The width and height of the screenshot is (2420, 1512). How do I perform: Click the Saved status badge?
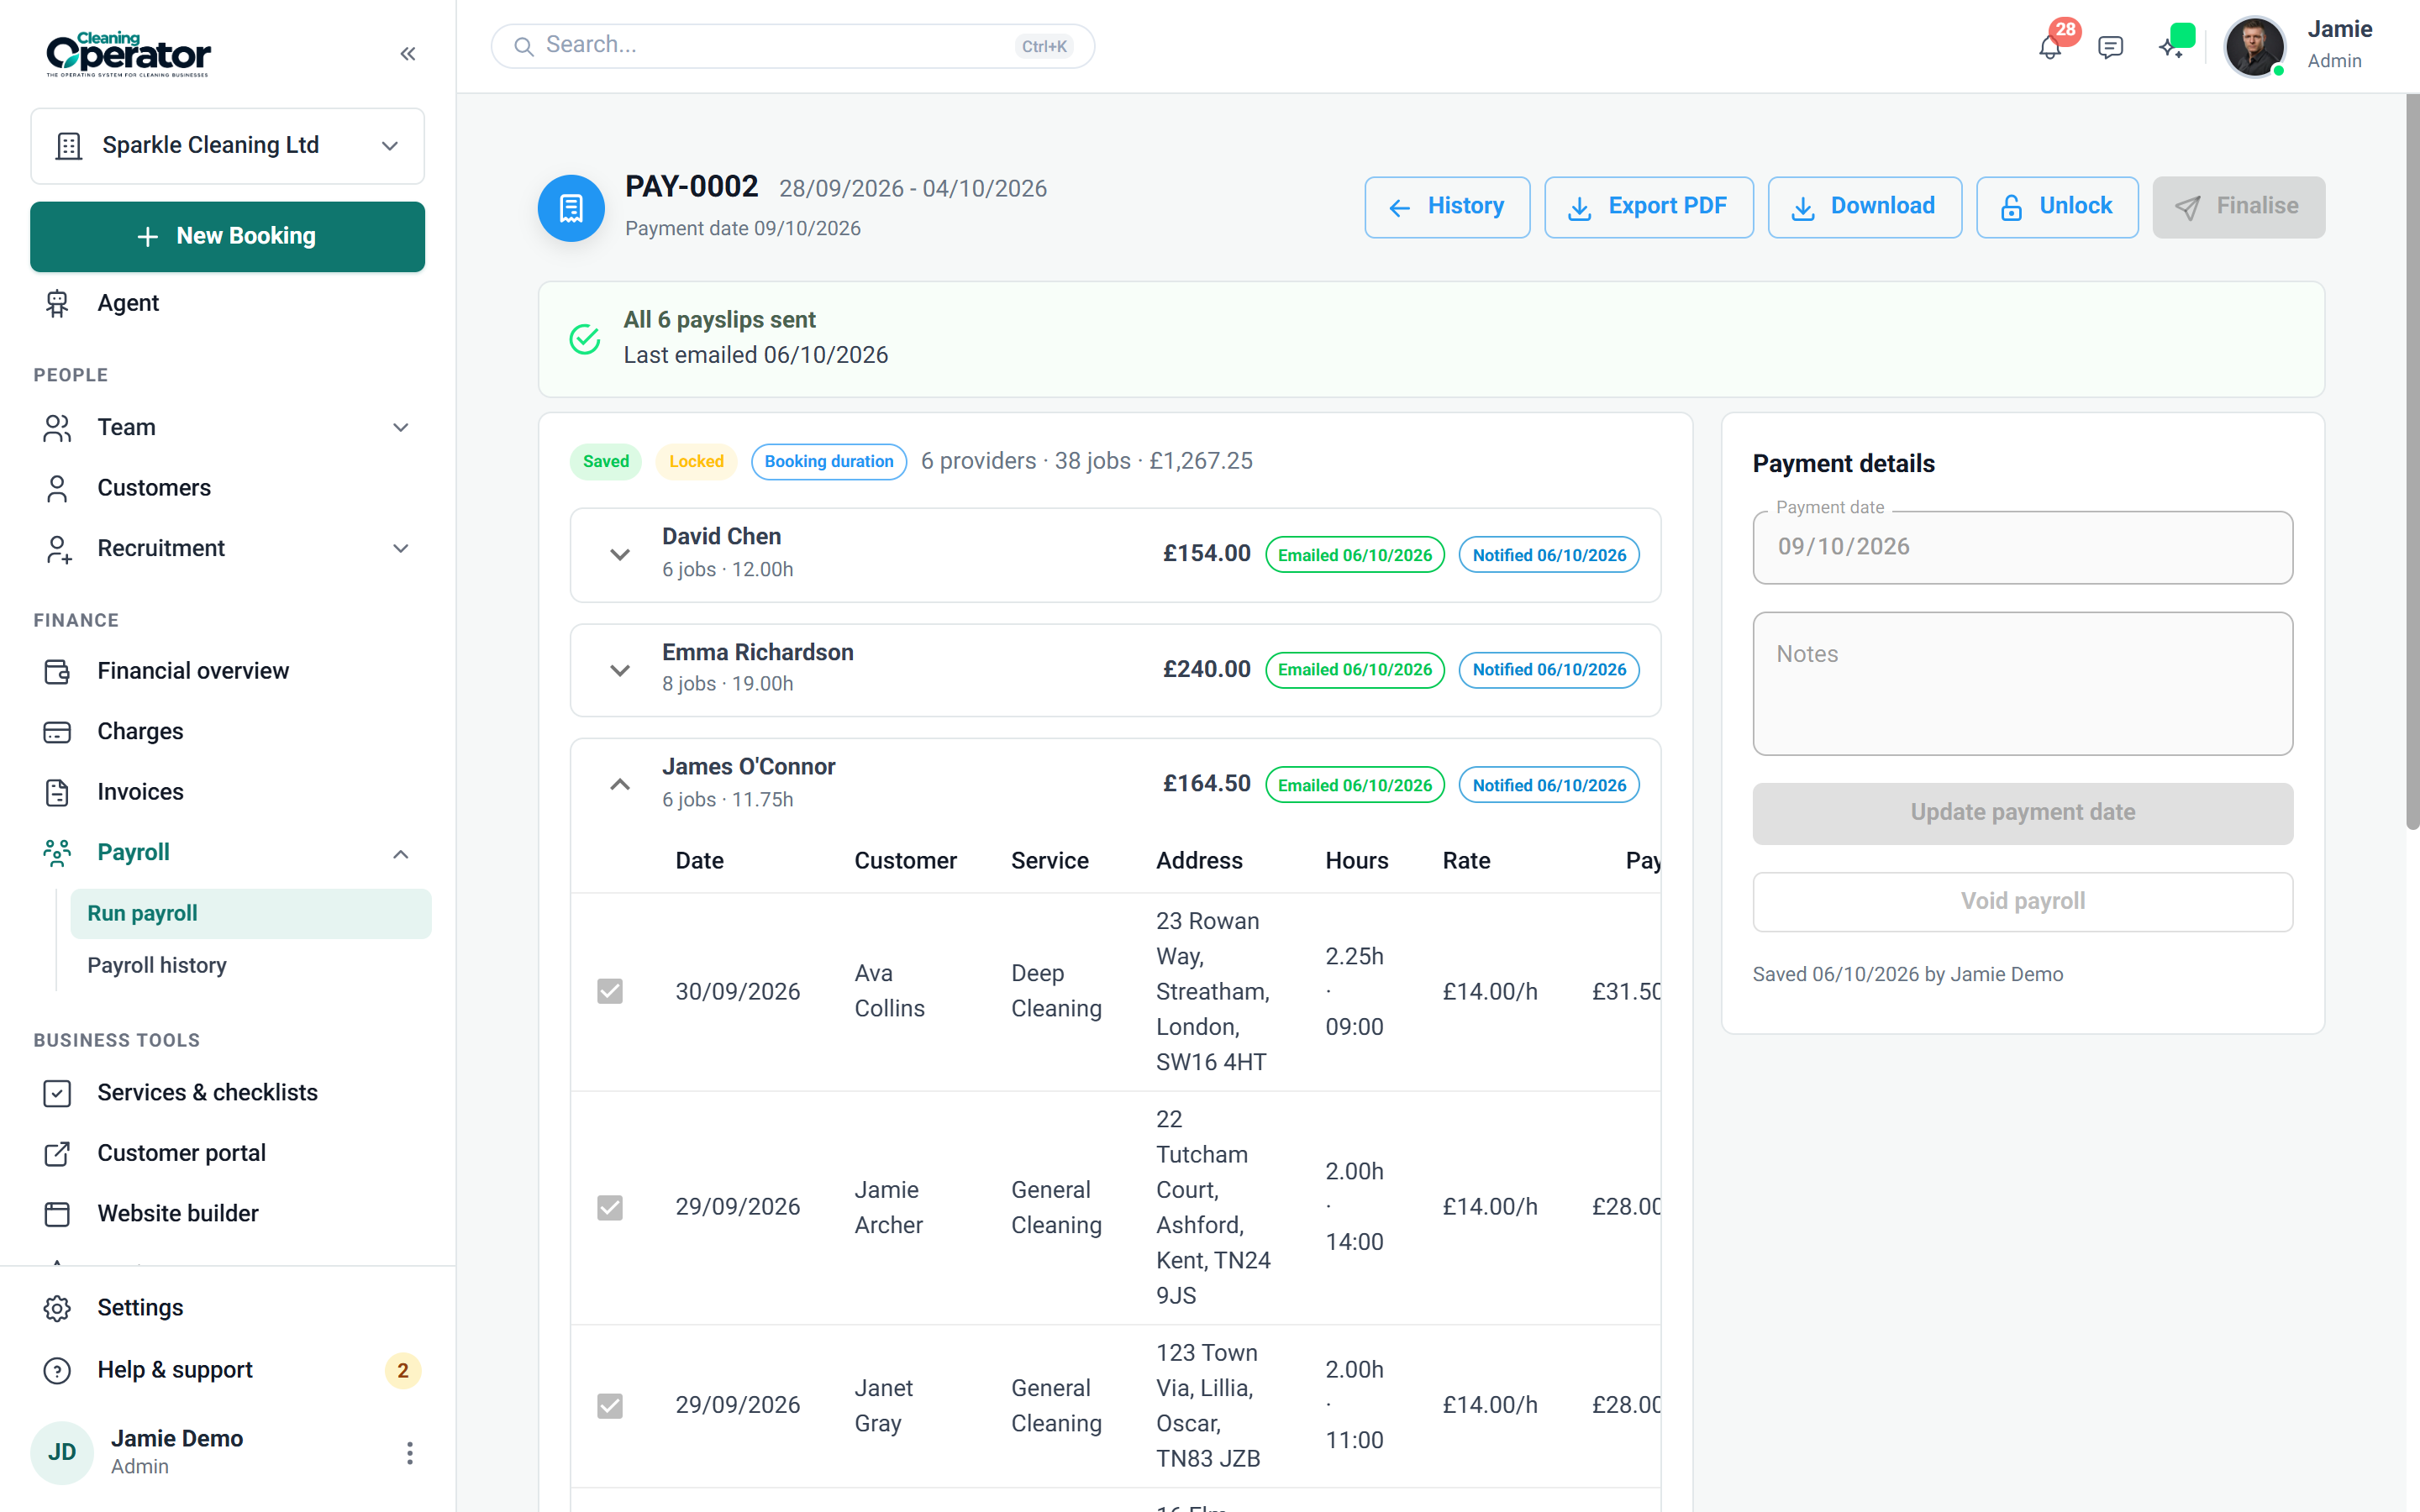(605, 462)
